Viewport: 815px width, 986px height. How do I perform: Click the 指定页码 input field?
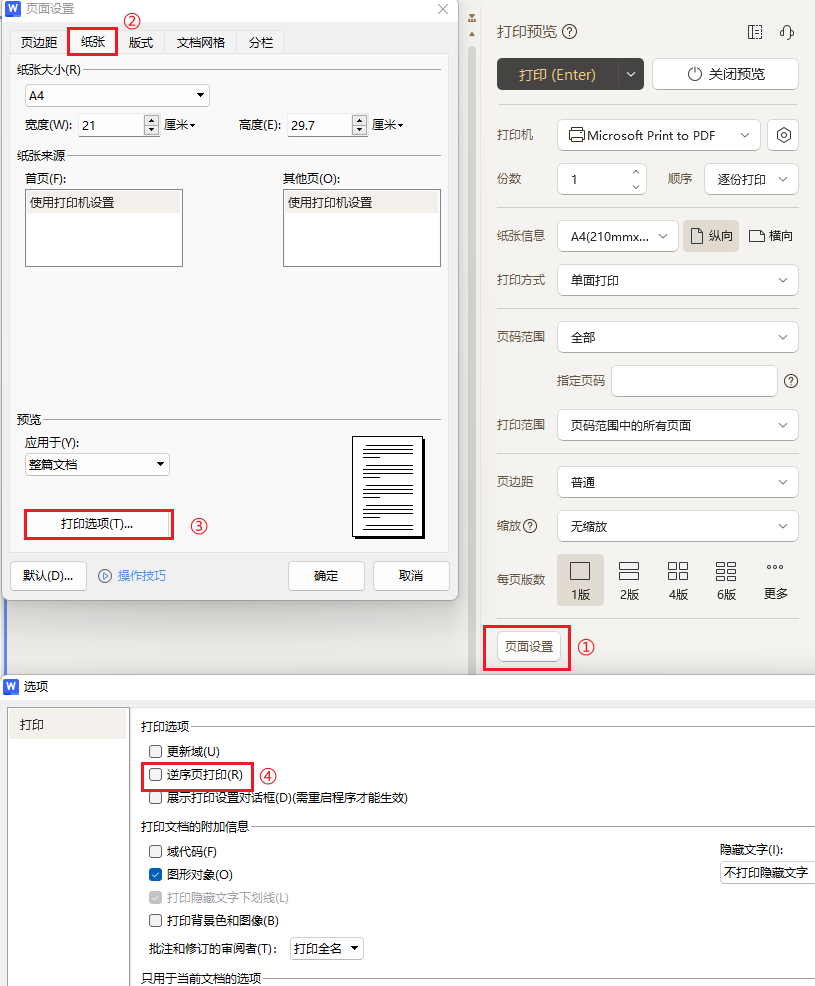694,381
